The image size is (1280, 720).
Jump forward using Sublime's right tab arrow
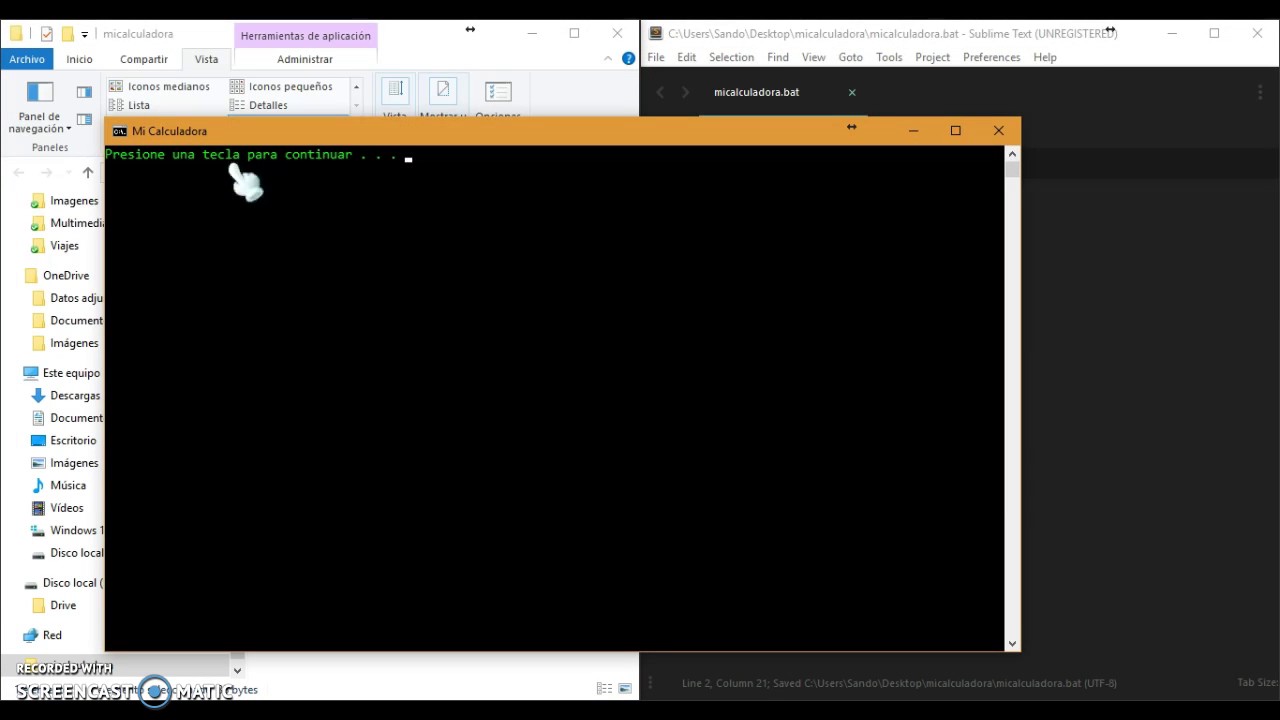click(685, 92)
